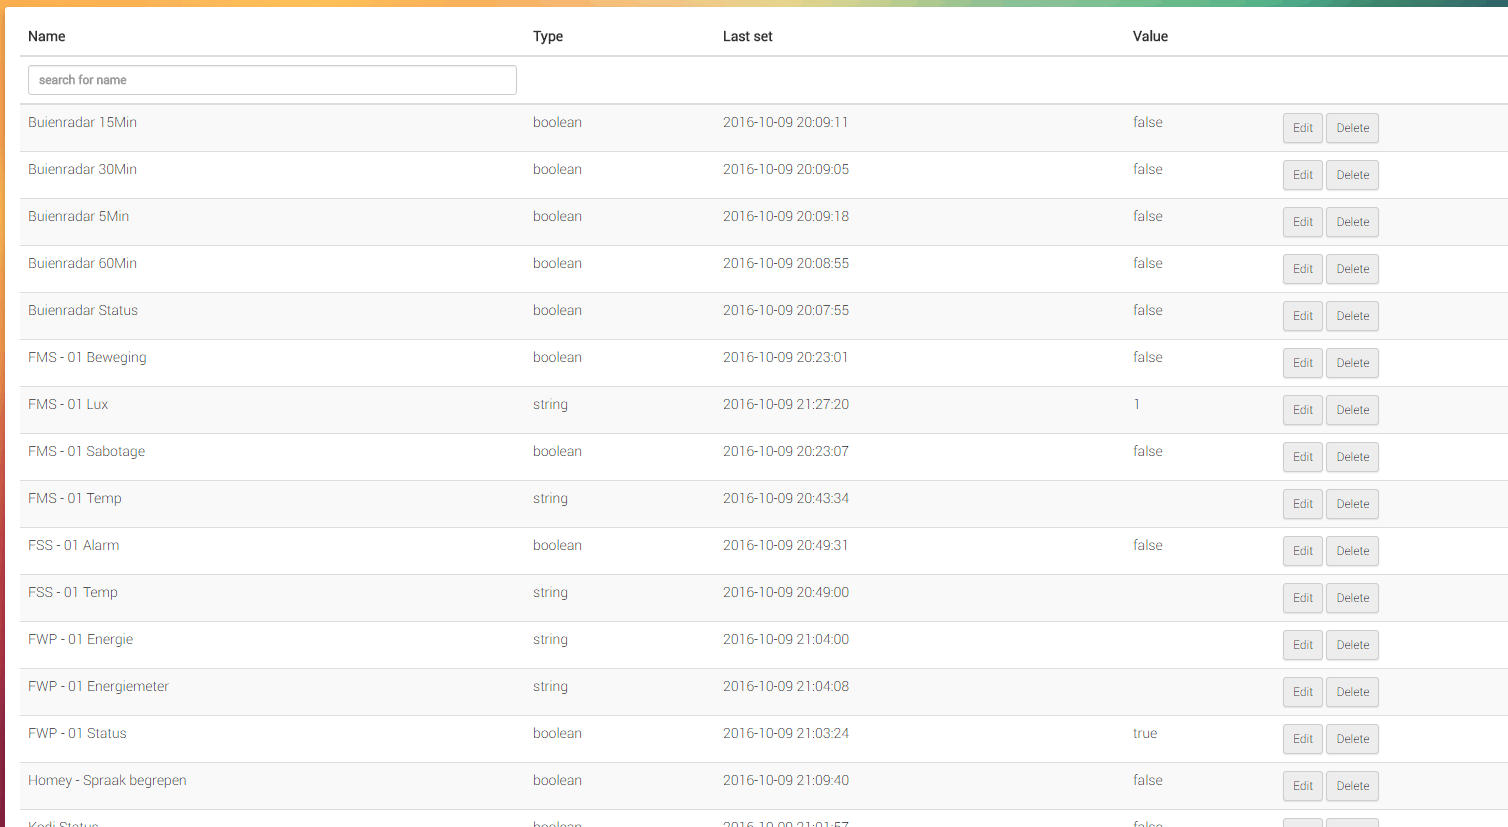Select the name FWP - 01 Energiemeter

tap(98, 686)
